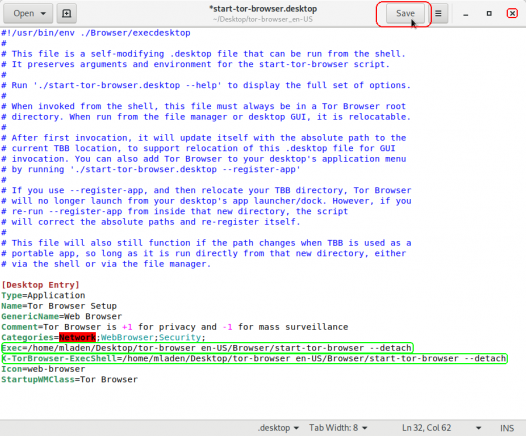526x436 pixels.
Task: Close the gedit window
Action: point(512,13)
